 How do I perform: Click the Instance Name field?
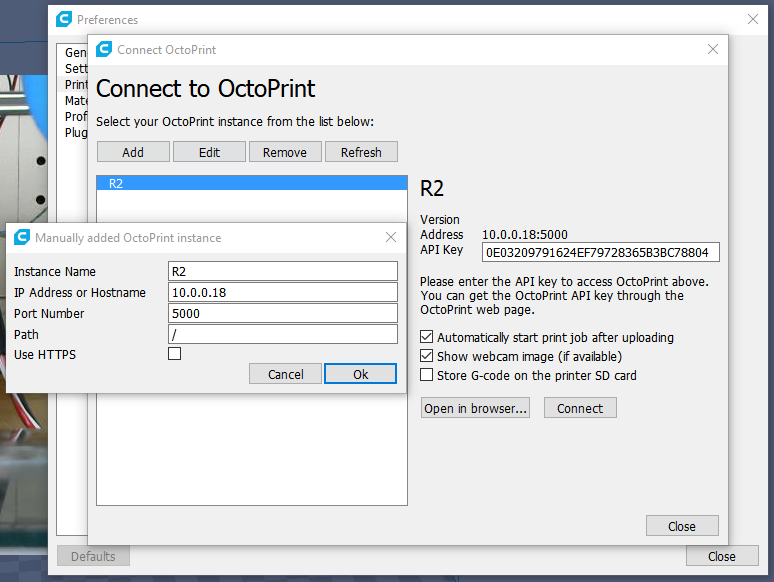click(x=283, y=272)
